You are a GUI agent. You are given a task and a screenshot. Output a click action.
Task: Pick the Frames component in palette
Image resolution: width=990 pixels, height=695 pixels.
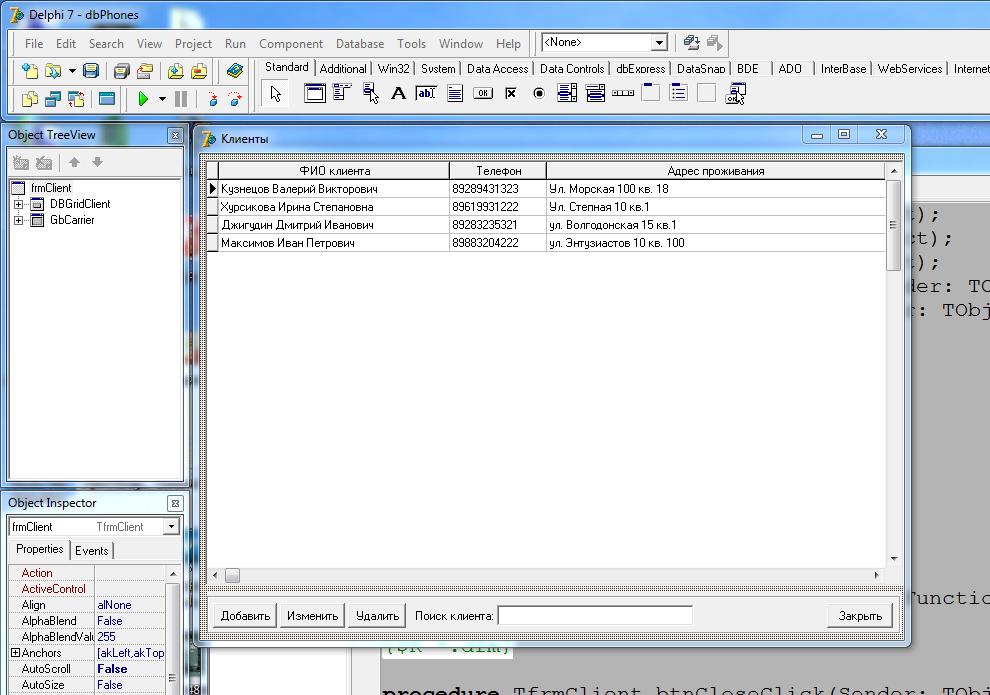[314, 93]
